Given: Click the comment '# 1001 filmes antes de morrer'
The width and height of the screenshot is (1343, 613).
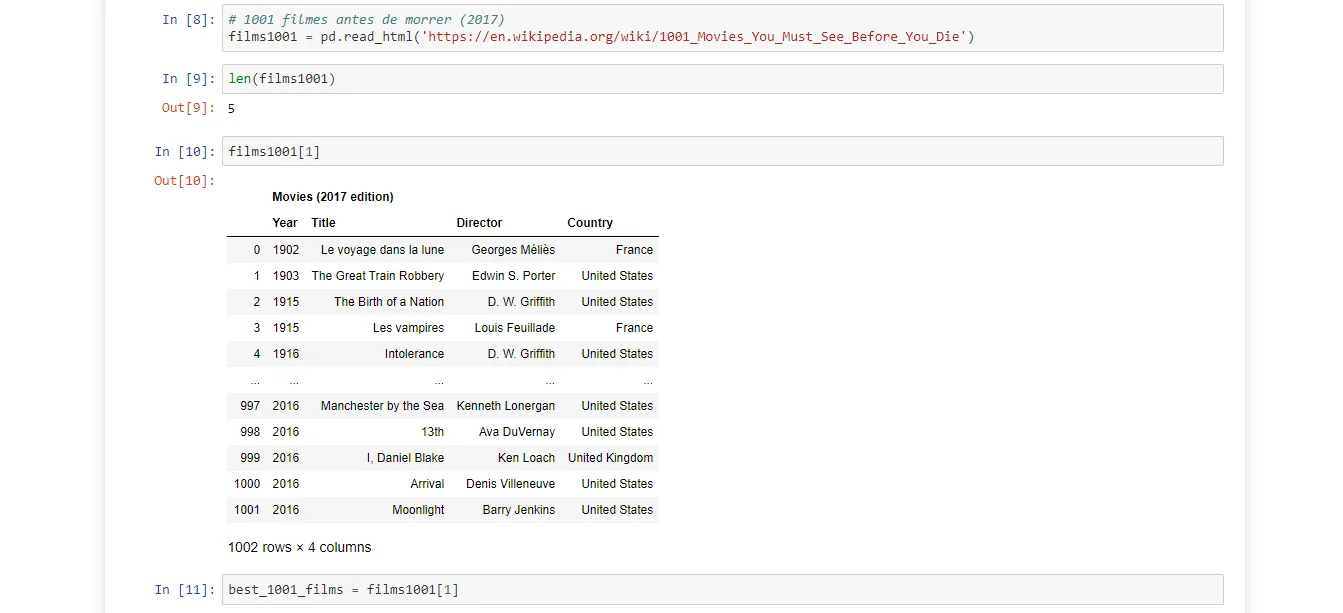Looking at the screenshot, I should click(366, 20).
